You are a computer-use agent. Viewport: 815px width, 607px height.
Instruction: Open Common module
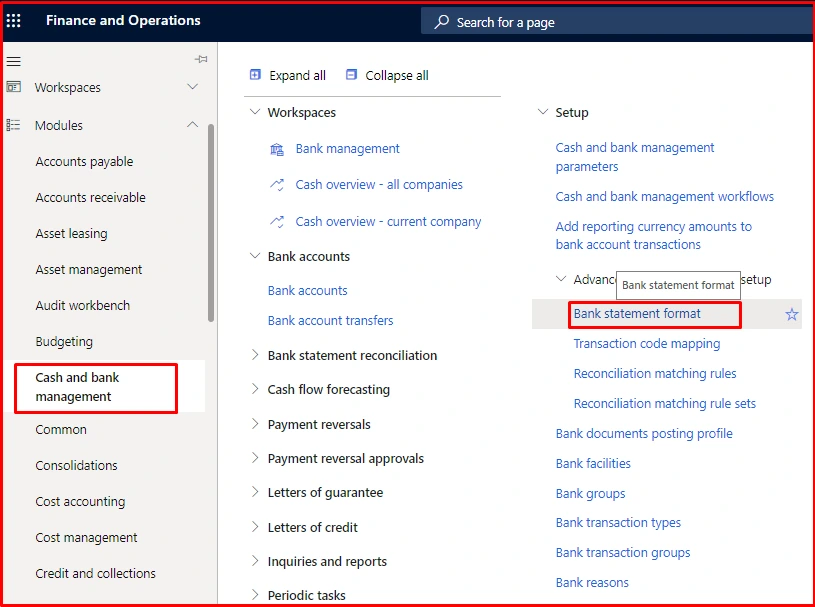(x=61, y=430)
